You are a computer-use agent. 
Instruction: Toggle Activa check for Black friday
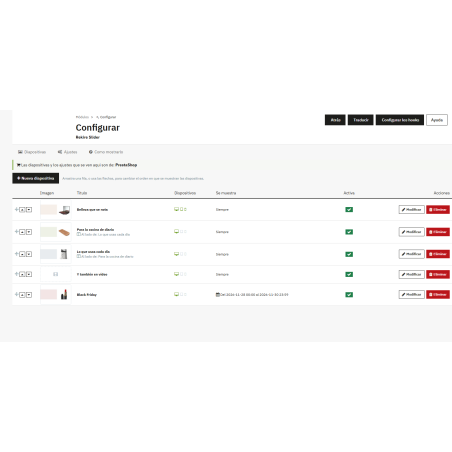(349, 295)
